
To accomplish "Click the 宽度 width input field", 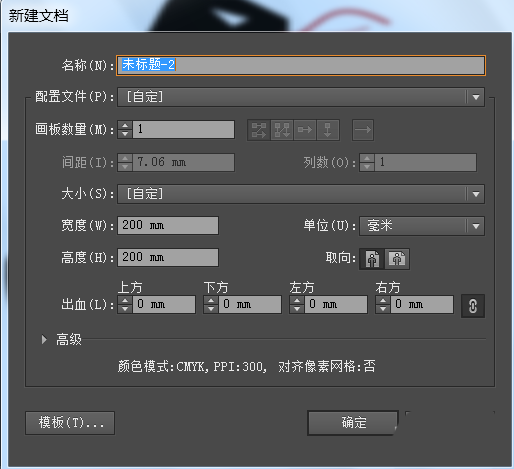I will 168,226.
